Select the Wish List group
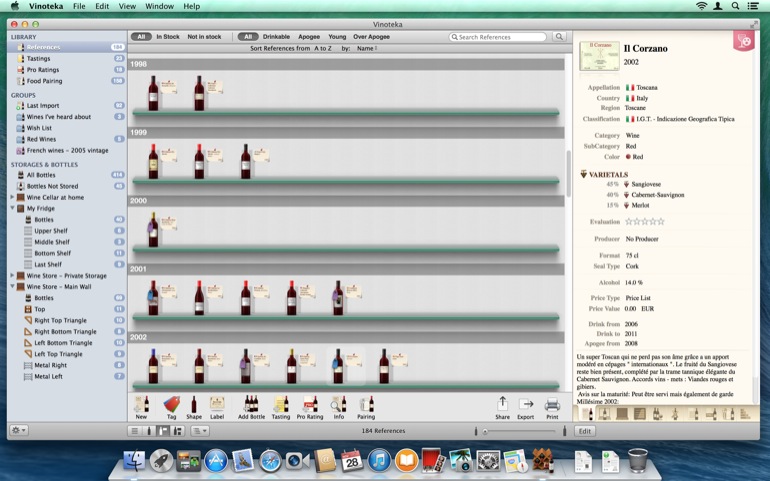 [x=66, y=128]
